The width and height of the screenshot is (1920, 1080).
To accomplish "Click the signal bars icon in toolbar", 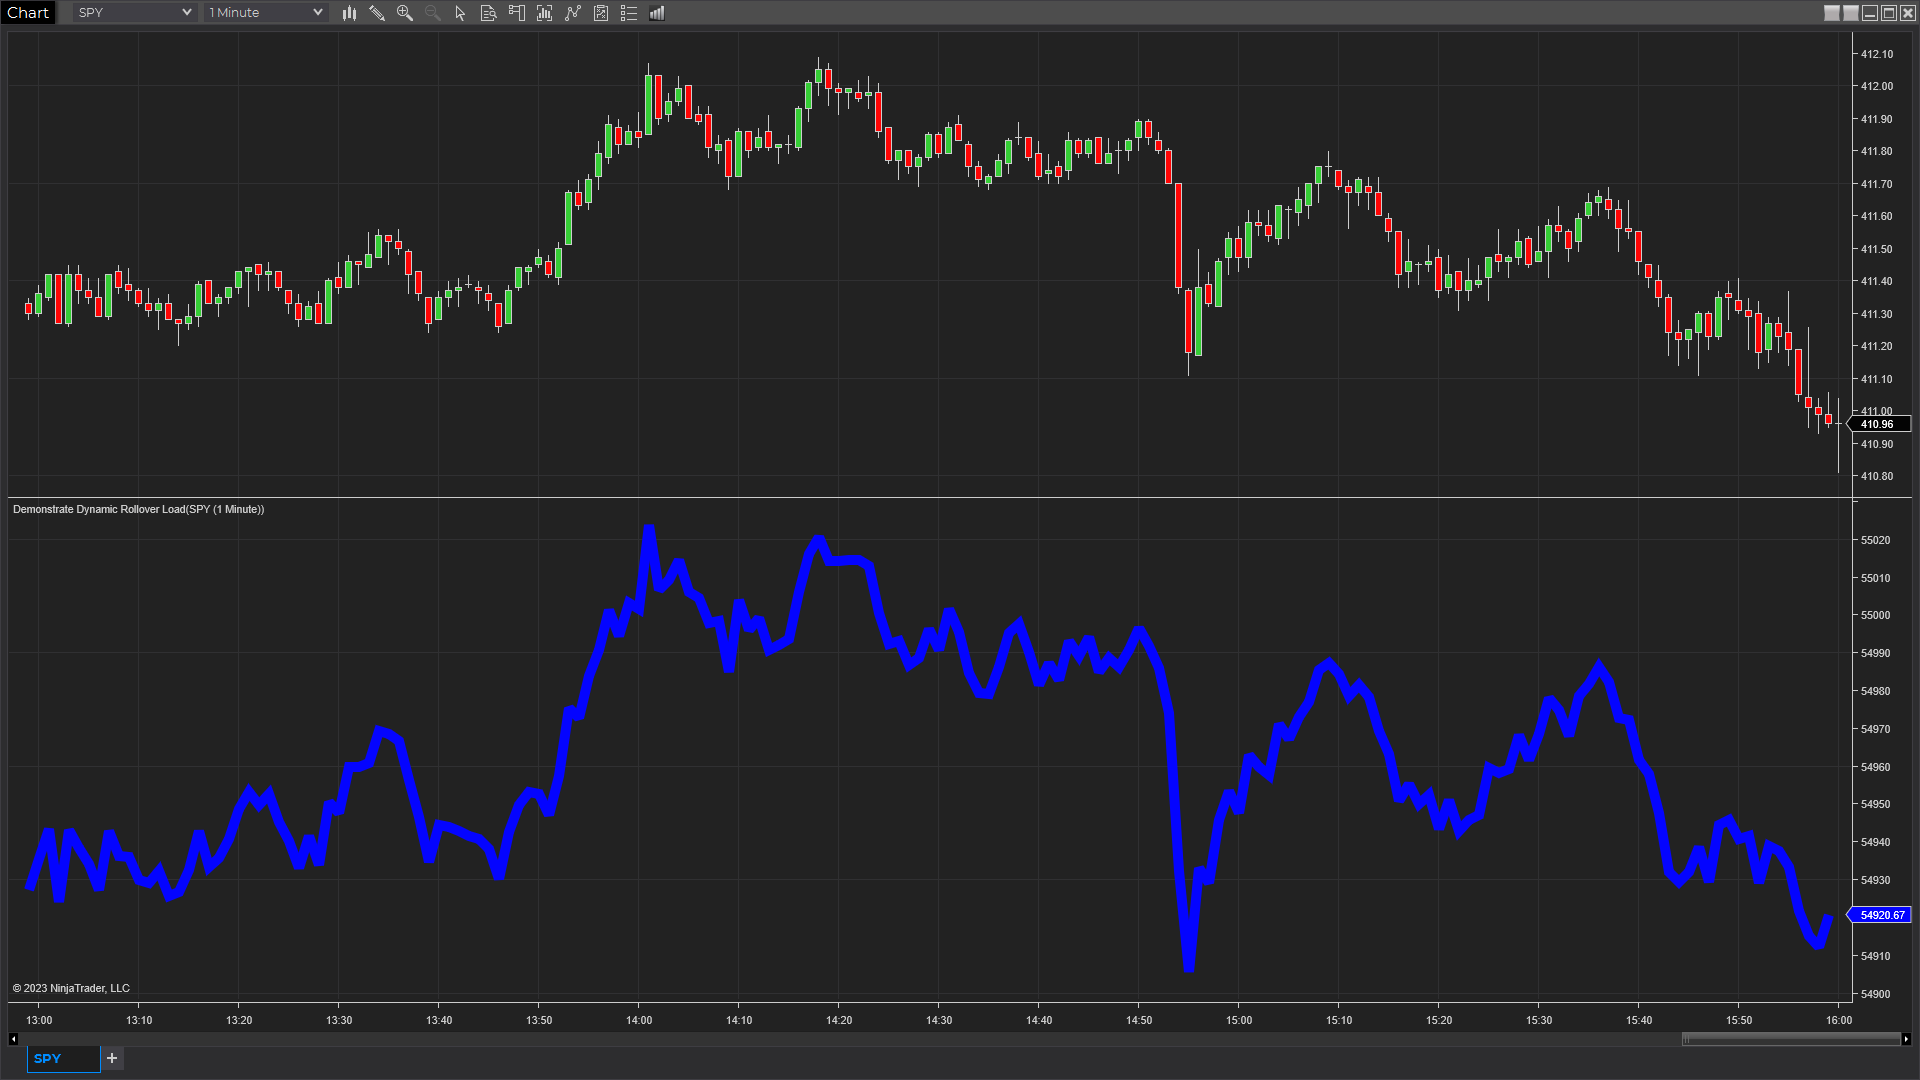I will [657, 13].
